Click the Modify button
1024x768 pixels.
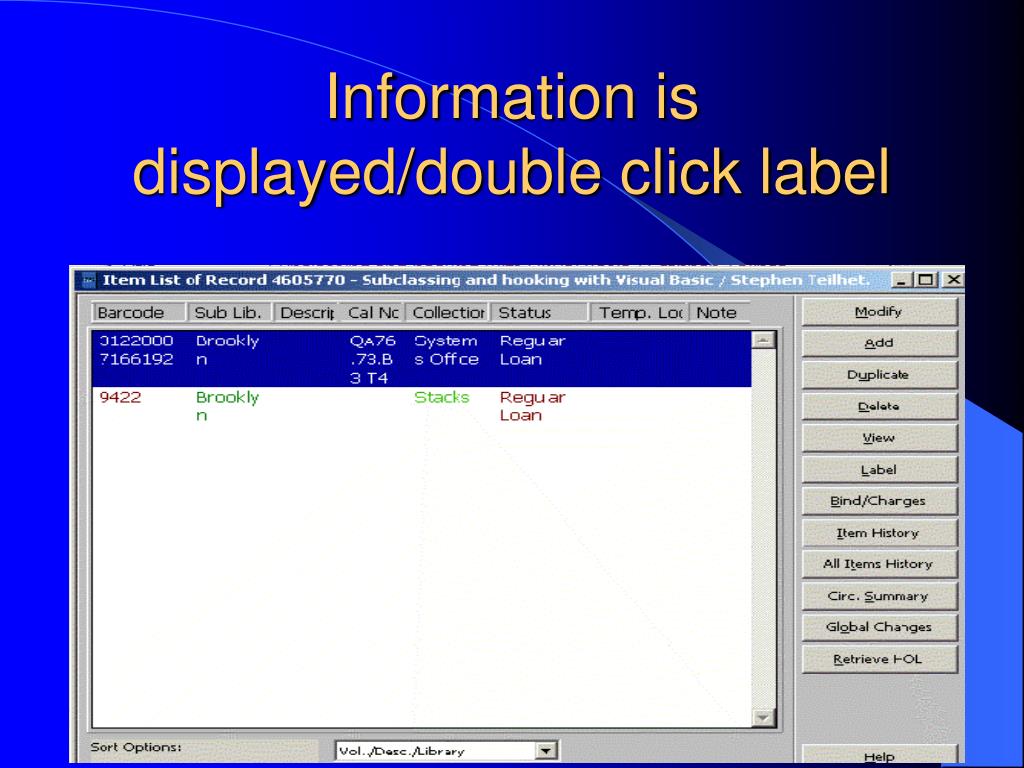(878, 312)
